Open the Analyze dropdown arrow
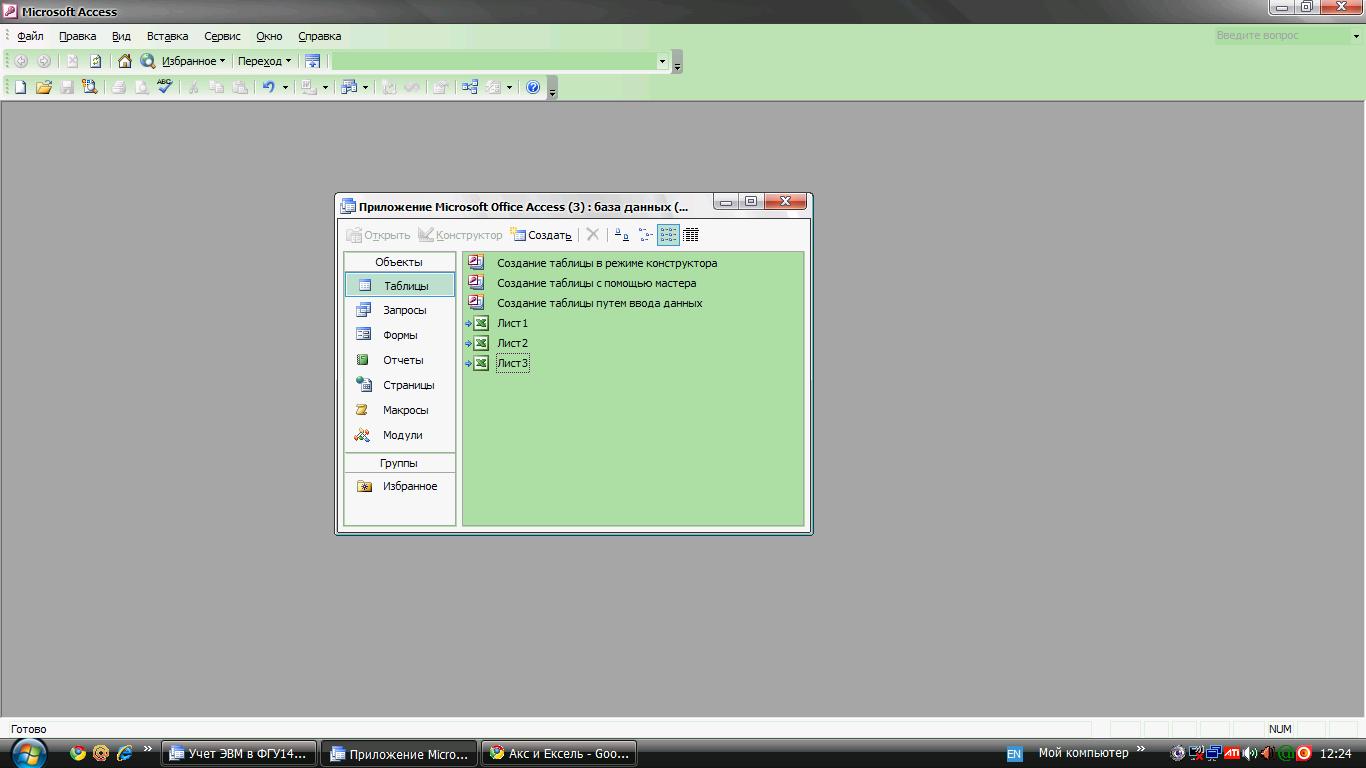1366x768 pixels. click(365, 87)
